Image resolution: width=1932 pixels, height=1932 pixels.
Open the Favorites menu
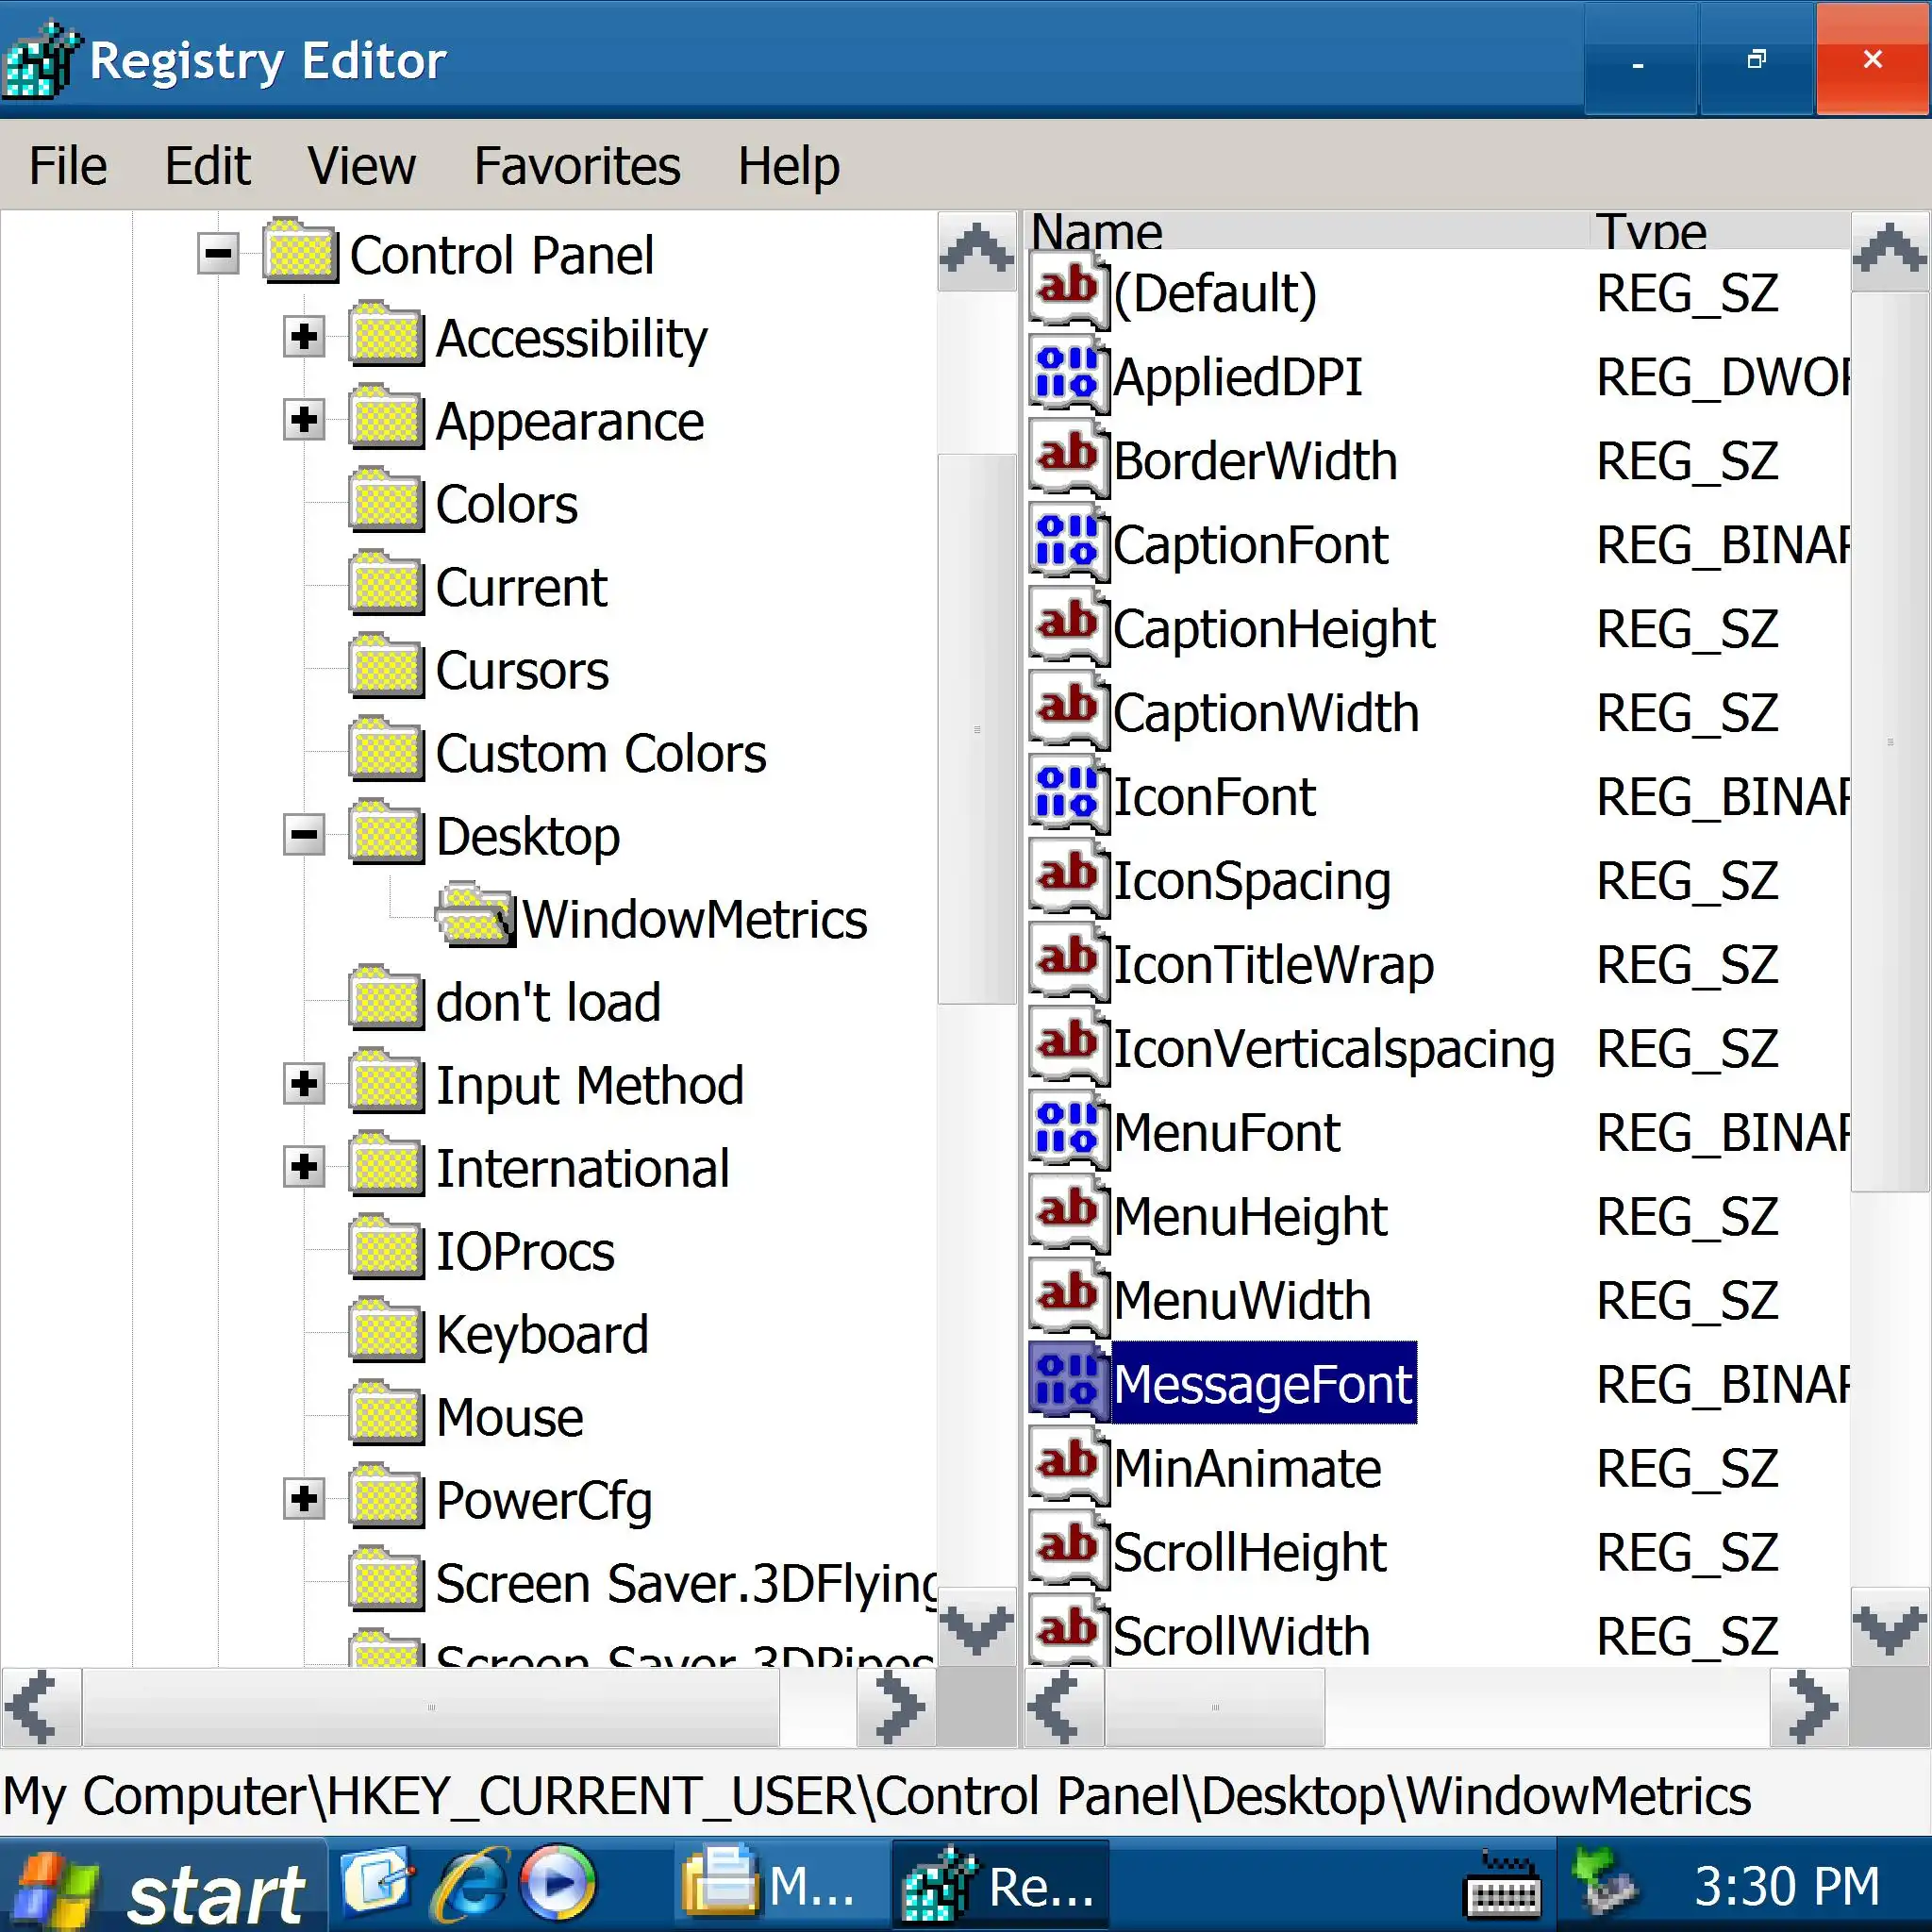click(576, 166)
